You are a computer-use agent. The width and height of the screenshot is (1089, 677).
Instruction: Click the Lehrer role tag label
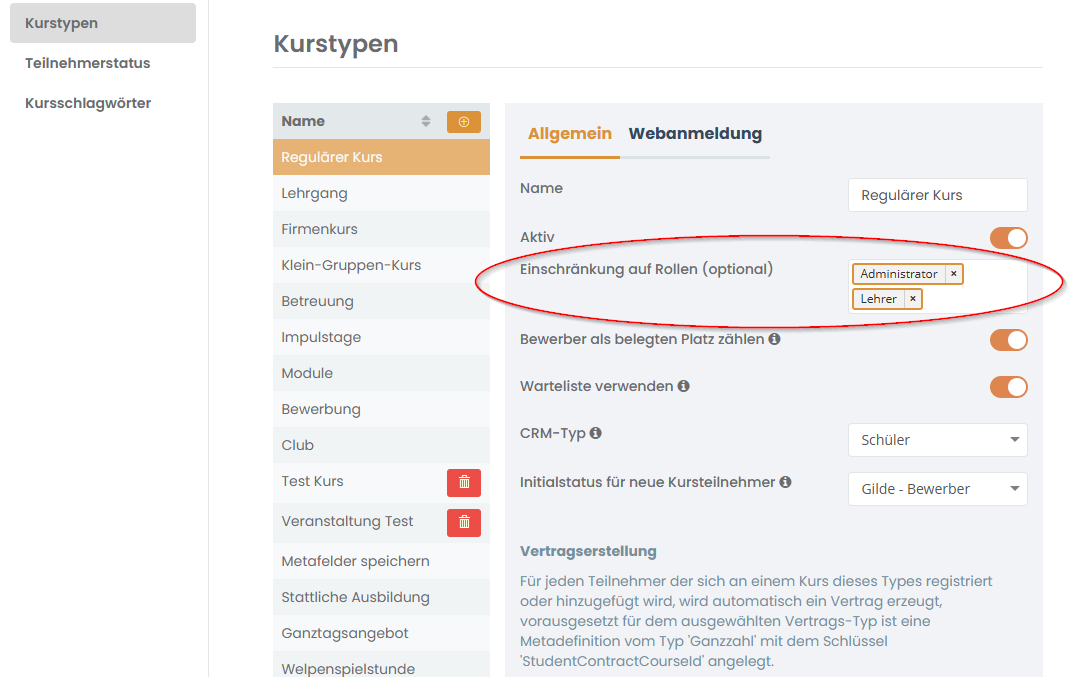point(879,299)
